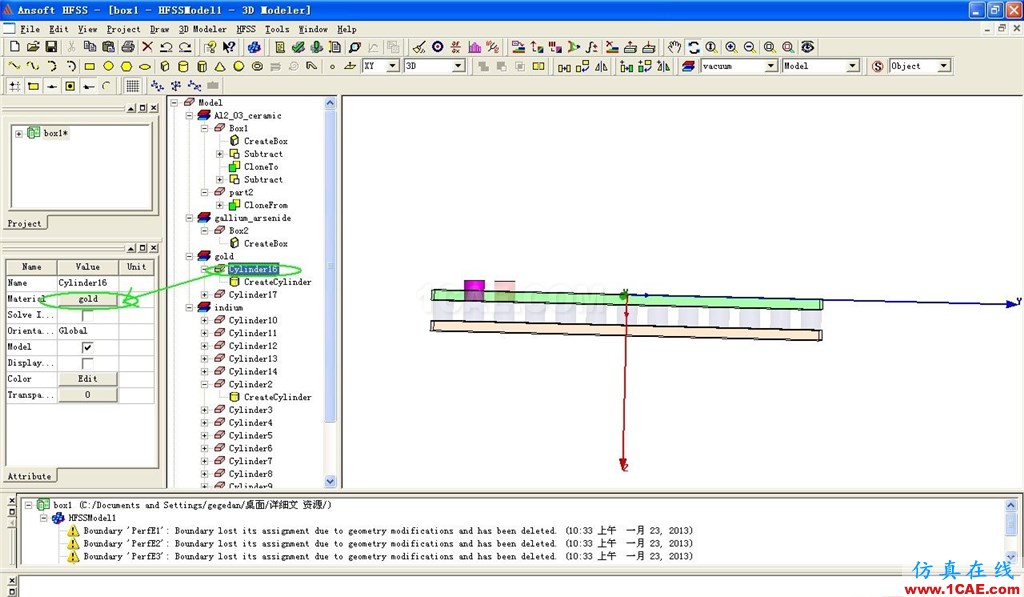This screenshot has height=597, width=1024.
Task: Save the project with floppy disk icon
Action: (51, 47)
